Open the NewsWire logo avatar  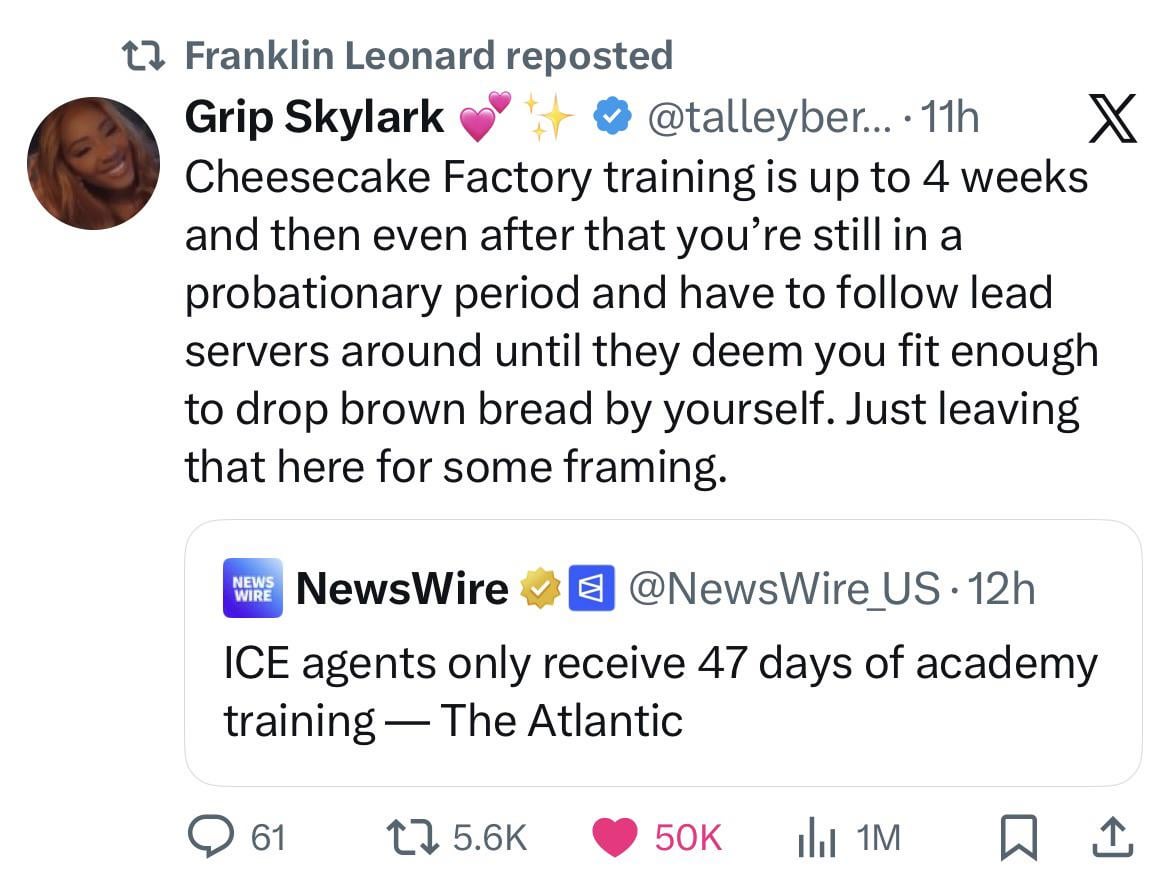[x=254, y=588]
